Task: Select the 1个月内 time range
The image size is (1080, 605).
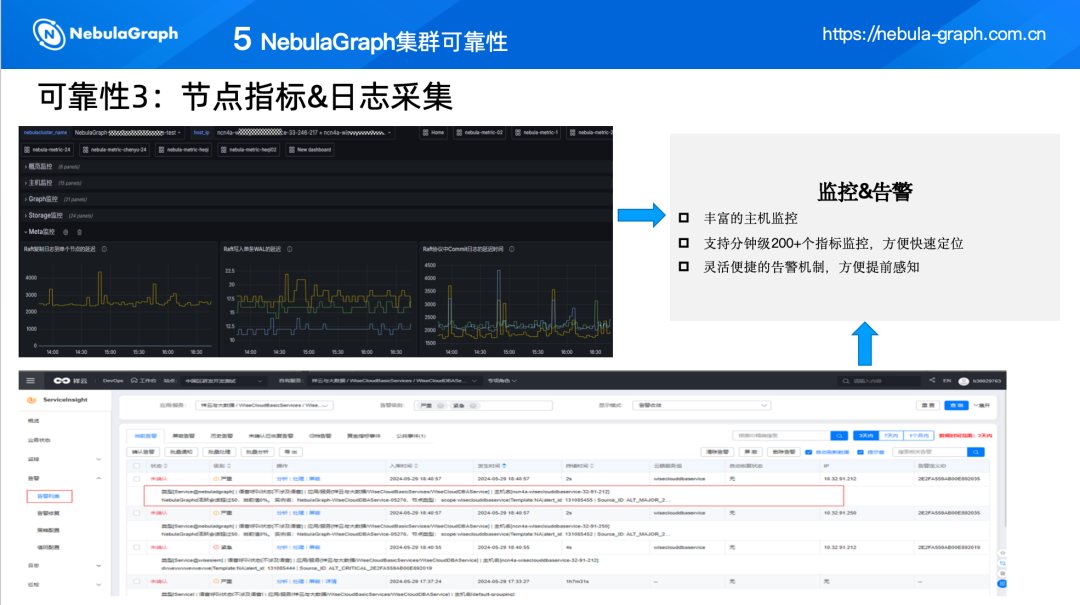Action: point(918,435)
